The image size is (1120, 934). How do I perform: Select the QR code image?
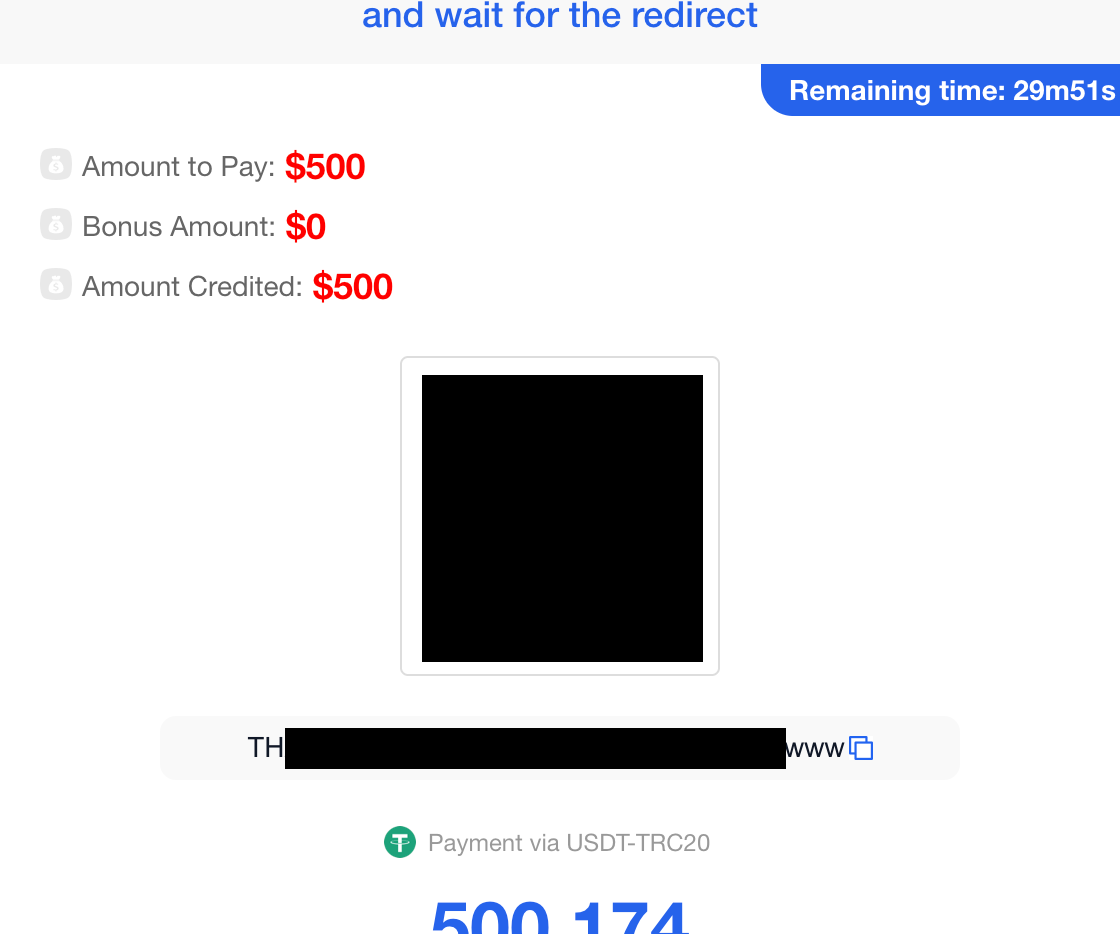point(560,518)
